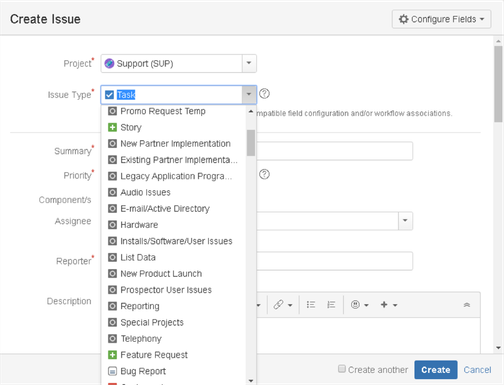Click the gear icon in Configure Fields
Screen dimensions: 504x385
pos(404,19)
